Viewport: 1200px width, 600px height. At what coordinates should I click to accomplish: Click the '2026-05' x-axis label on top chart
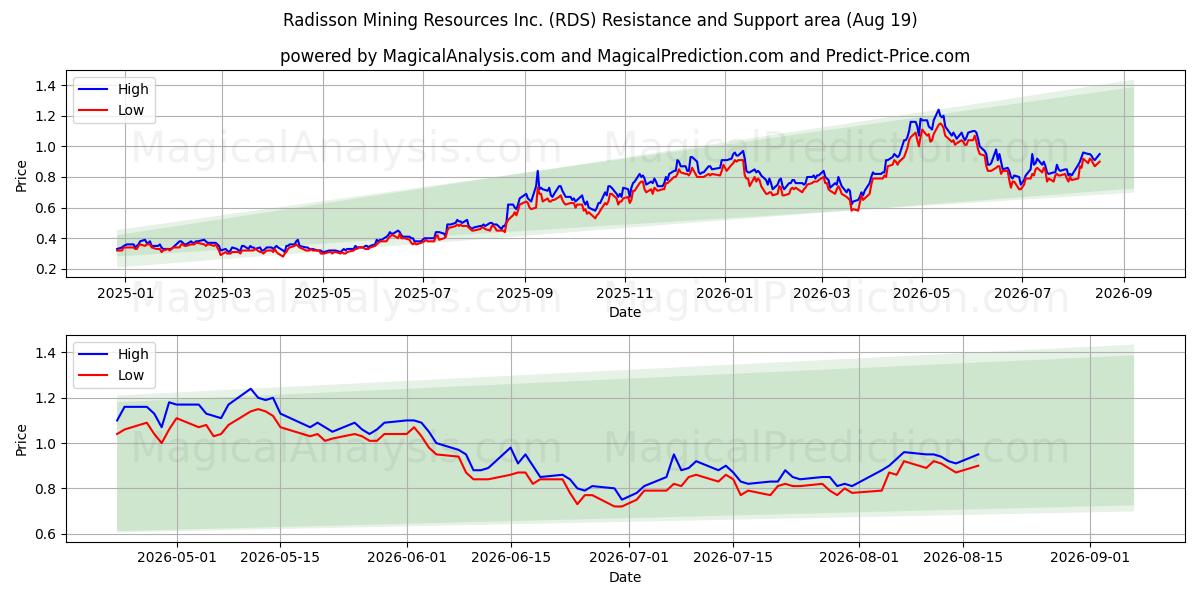(923, 294)
